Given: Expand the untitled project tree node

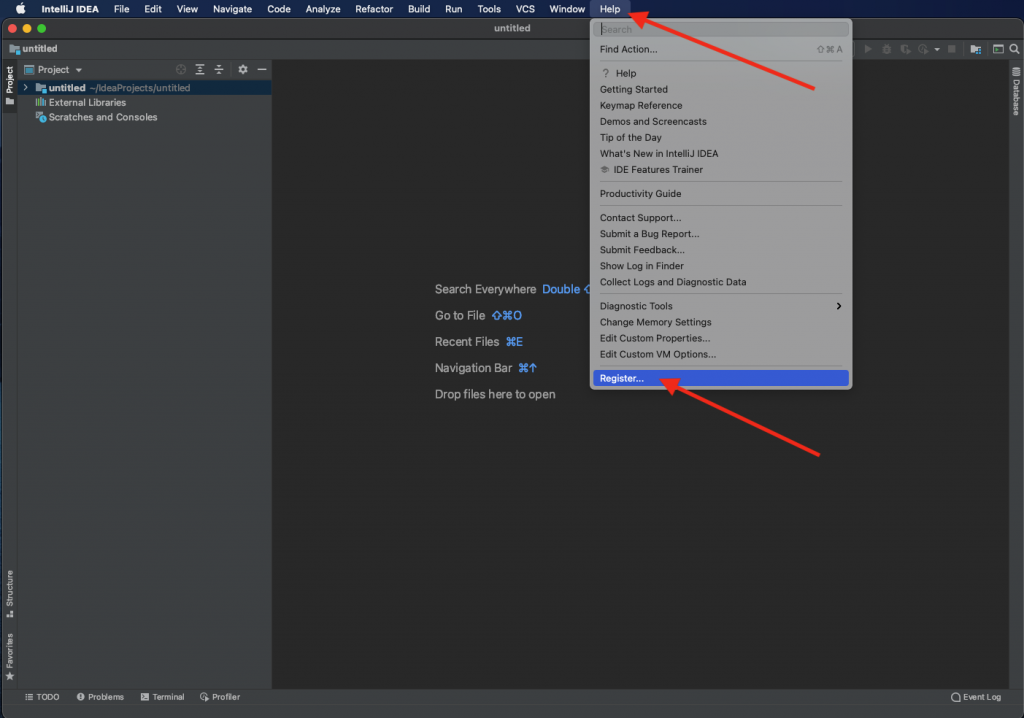Looking at the screenshot, I should (x=25, y=88).
